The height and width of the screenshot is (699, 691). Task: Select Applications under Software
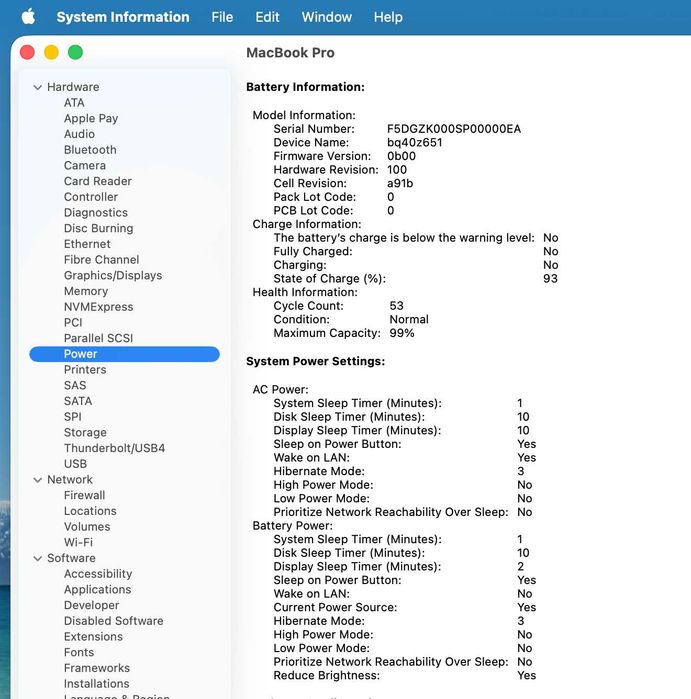pos(98,589)
